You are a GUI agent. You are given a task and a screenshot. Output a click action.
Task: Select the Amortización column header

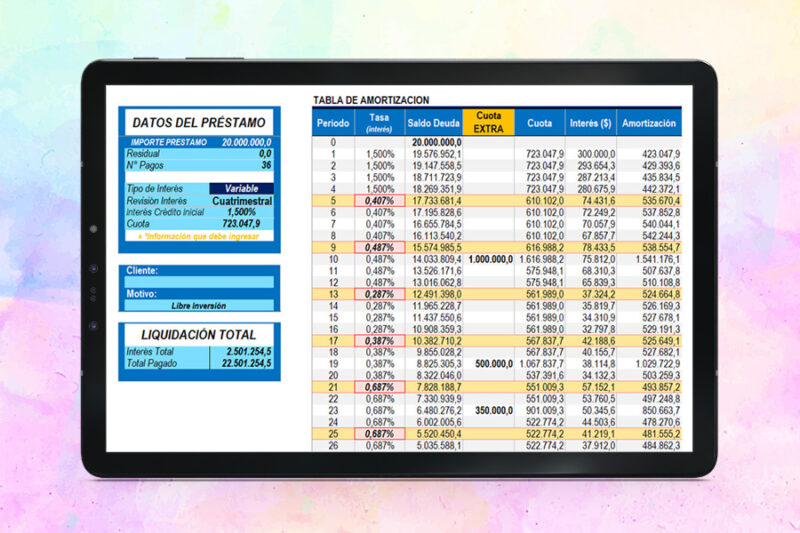coord(648,122)
